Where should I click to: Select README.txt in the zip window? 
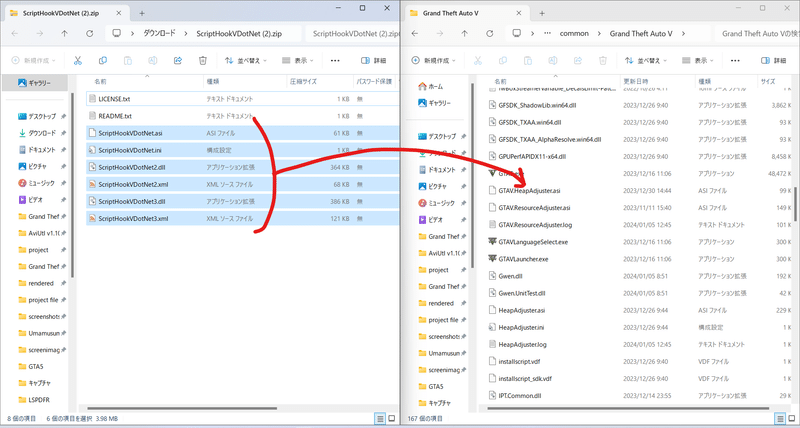242,116
